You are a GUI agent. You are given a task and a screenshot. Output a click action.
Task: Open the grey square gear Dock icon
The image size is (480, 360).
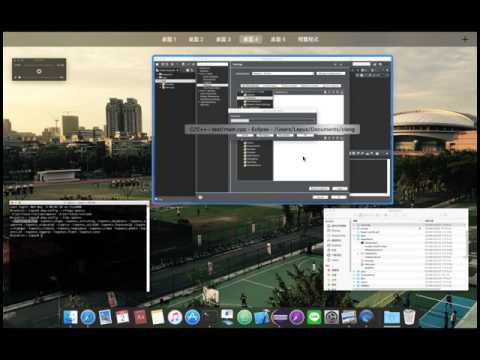[x=331, y=317]
